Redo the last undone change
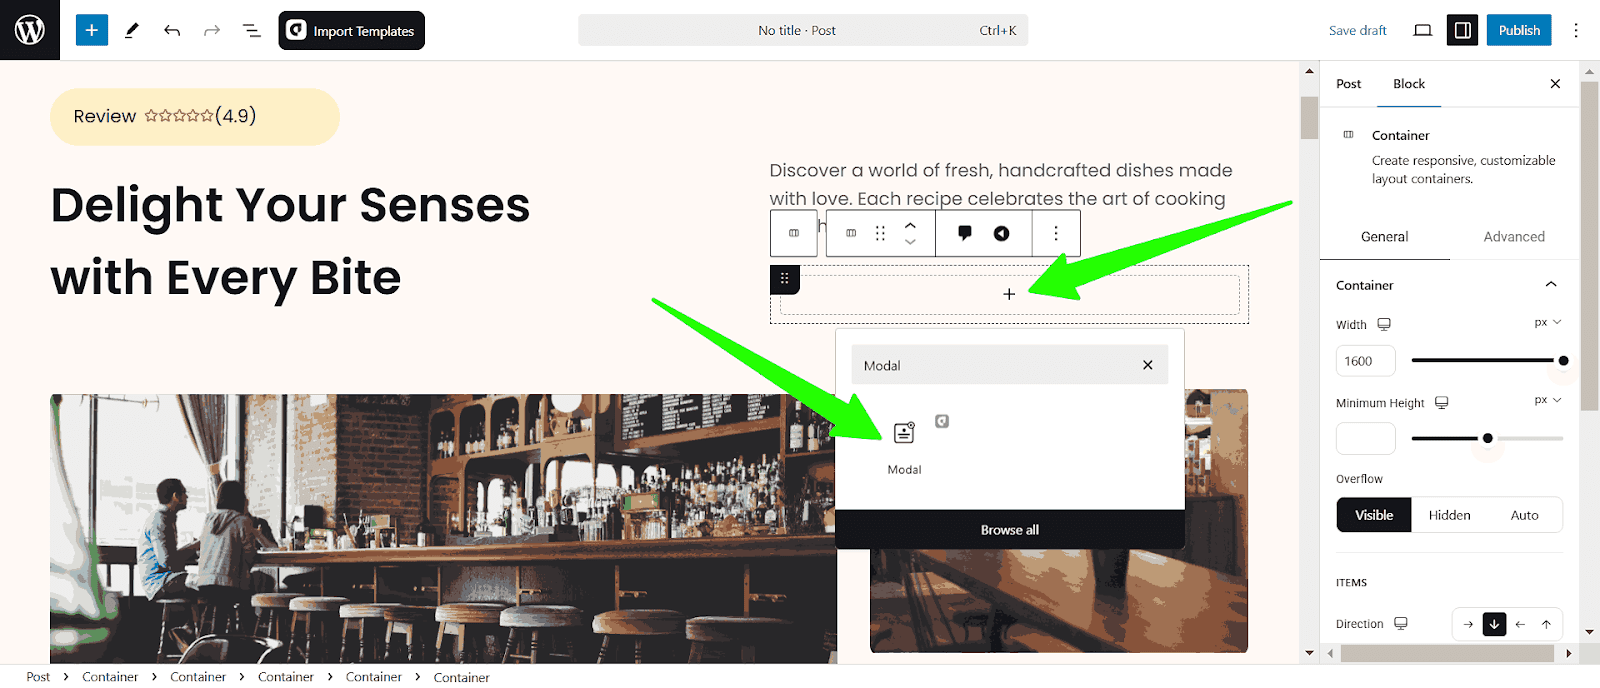The width and height of the screenshot is (1600, 688). click(212, 30)
